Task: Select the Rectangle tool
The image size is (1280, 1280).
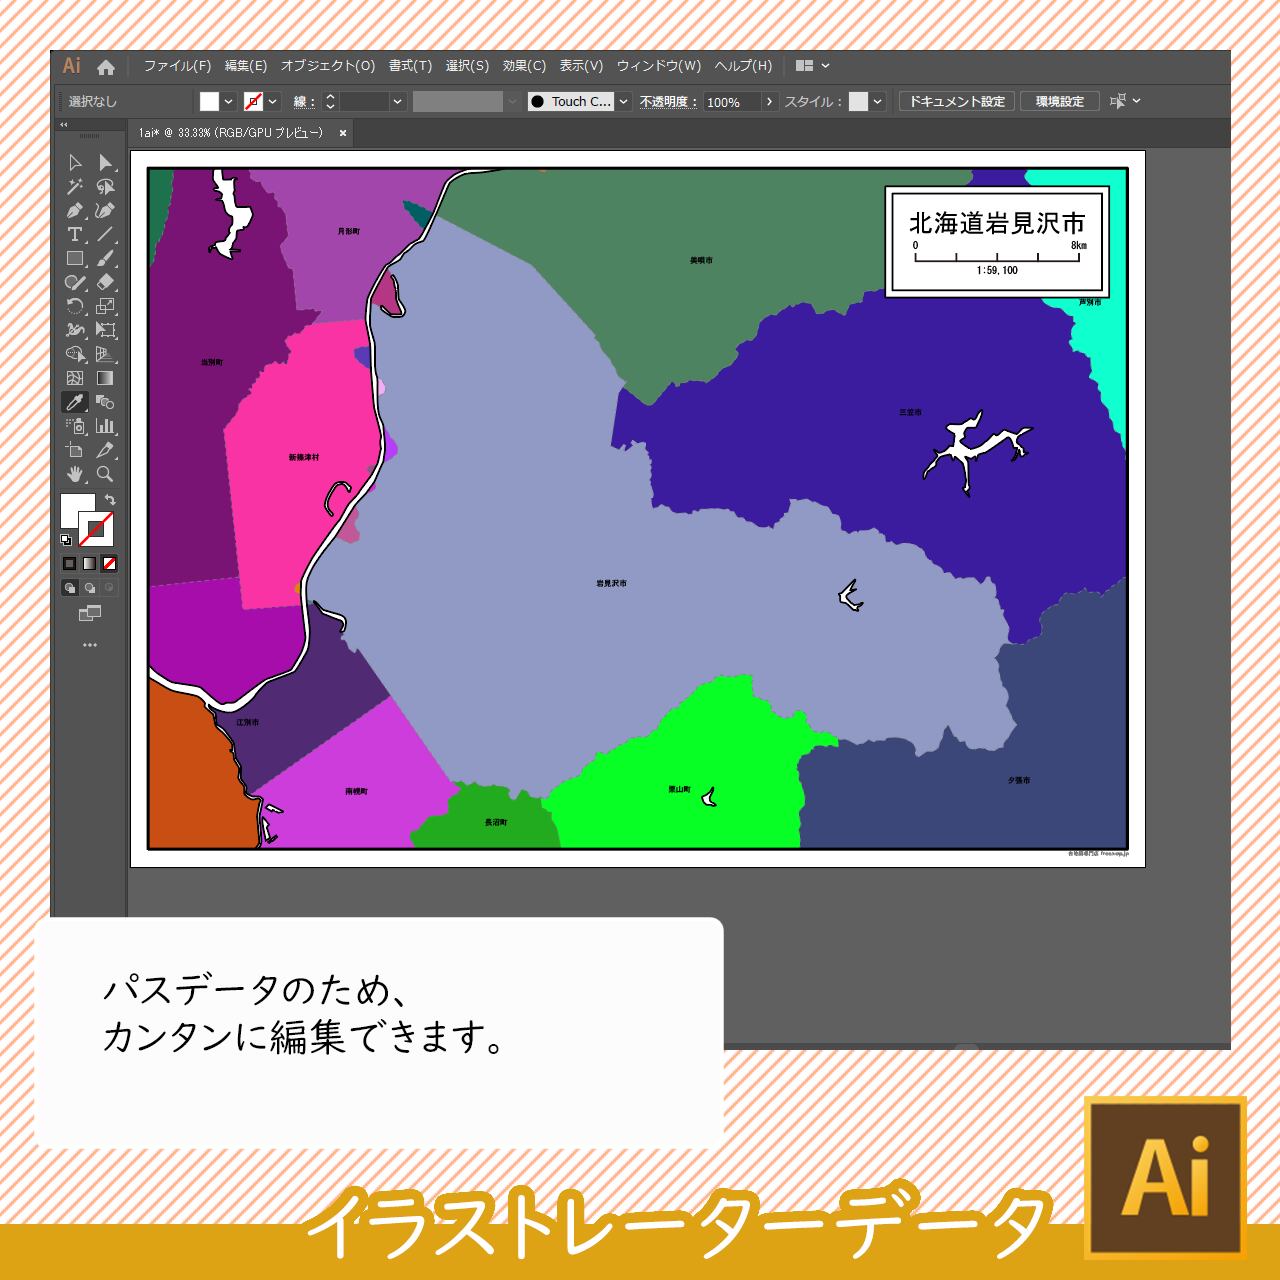Action: click(x=75, y=258)
